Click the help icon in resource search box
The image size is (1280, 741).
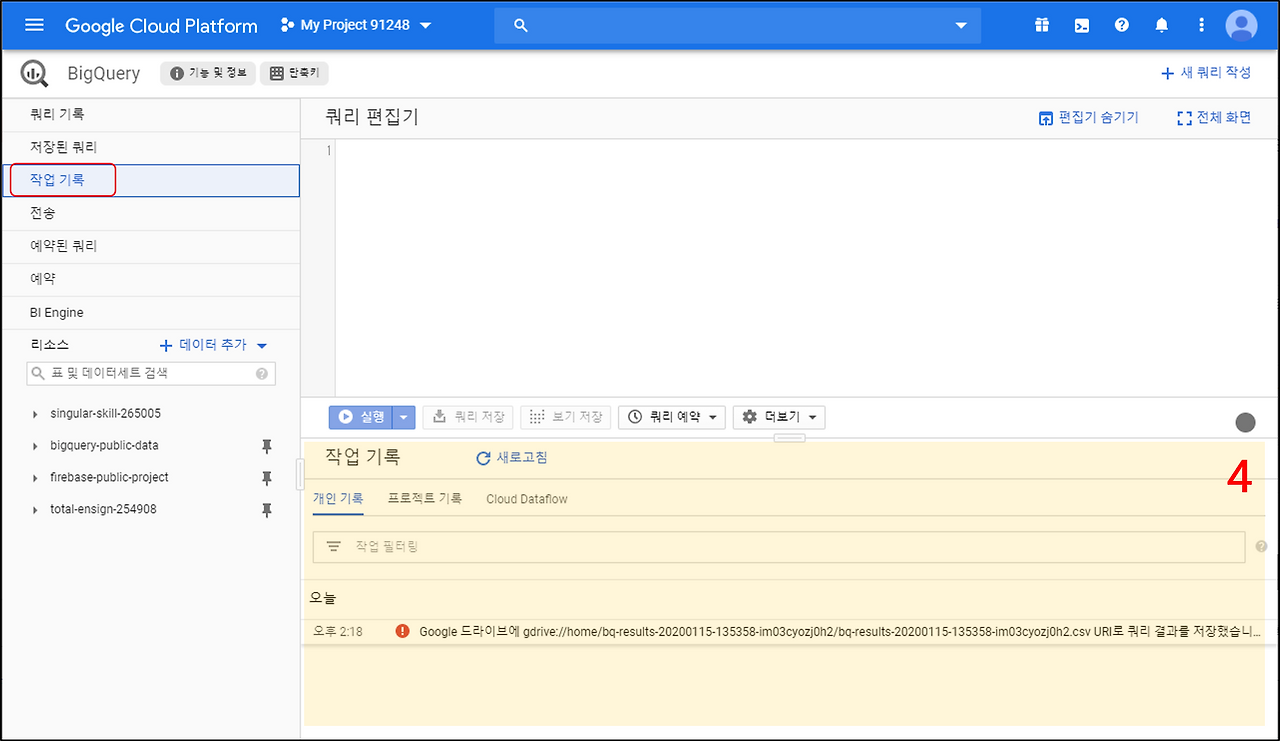pos(262,373)
